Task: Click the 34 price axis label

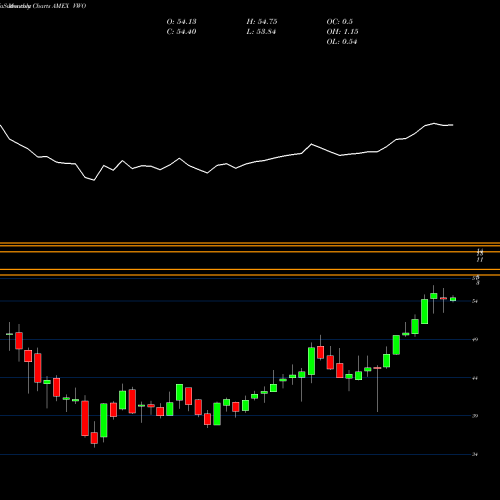Action: (475, 454)
